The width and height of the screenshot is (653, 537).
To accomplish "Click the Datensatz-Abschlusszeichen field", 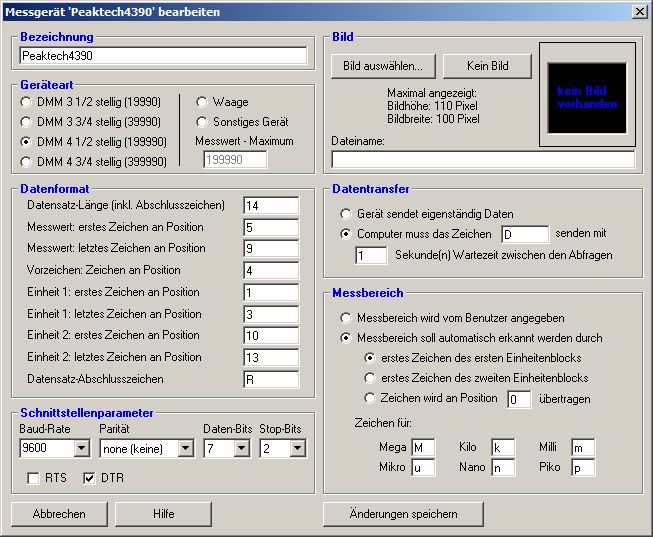I will pyautogui.click(x=271, y=380).
